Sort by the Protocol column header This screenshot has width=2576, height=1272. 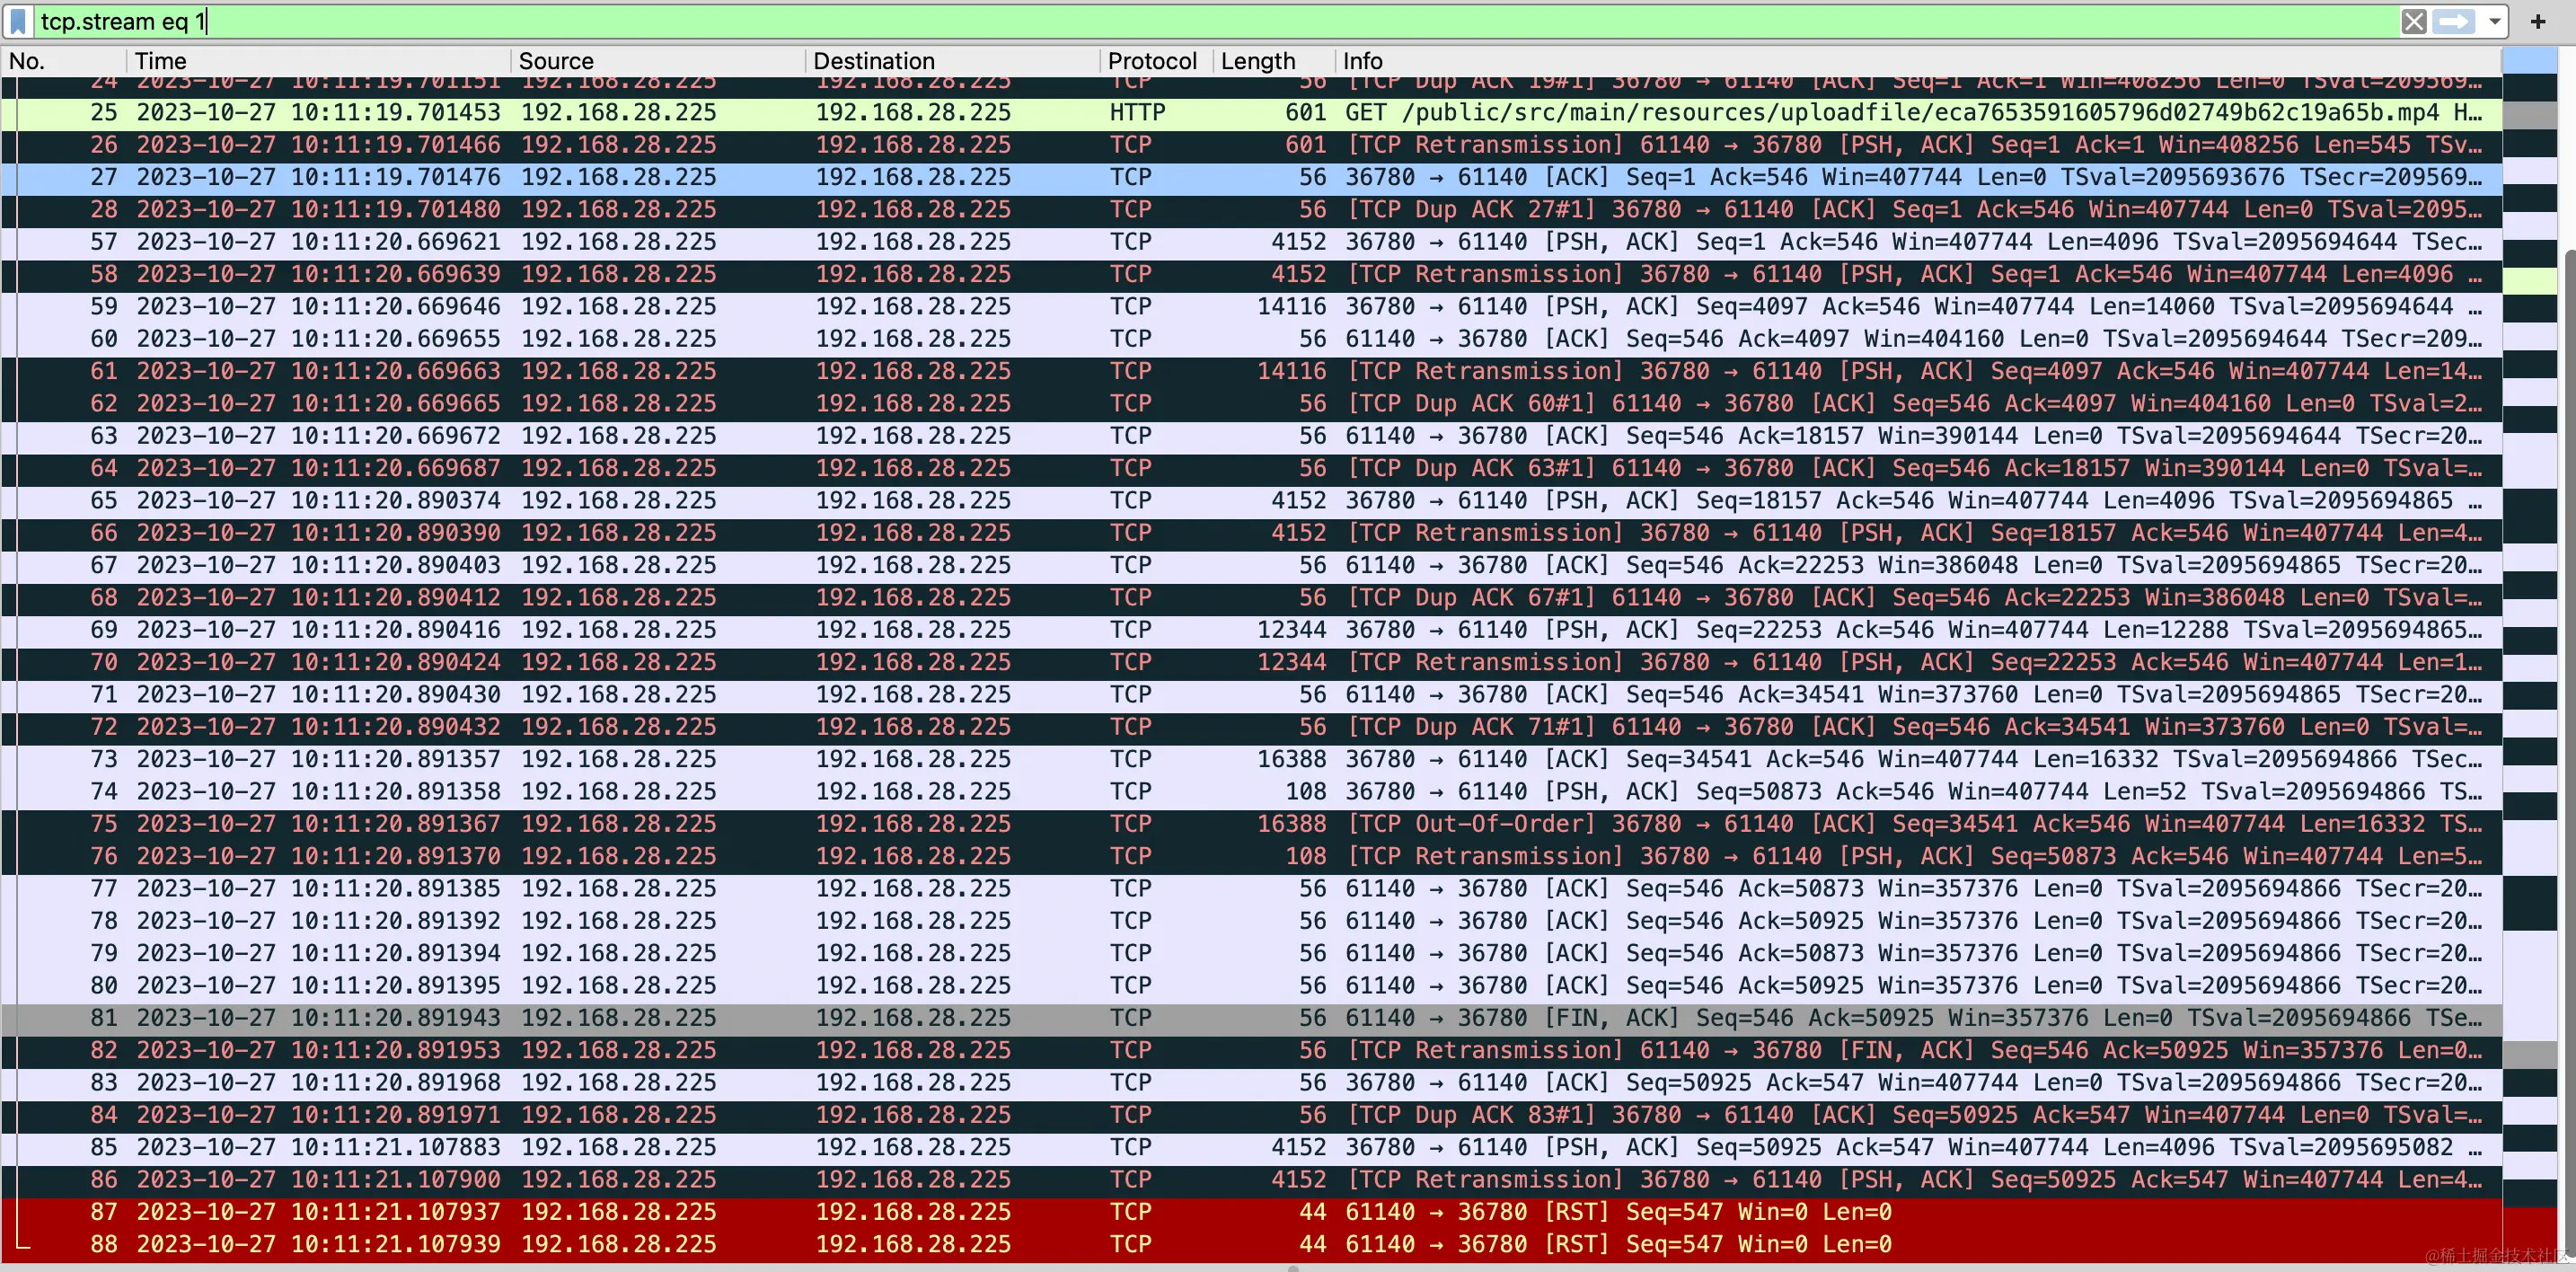click(1151, 61)
